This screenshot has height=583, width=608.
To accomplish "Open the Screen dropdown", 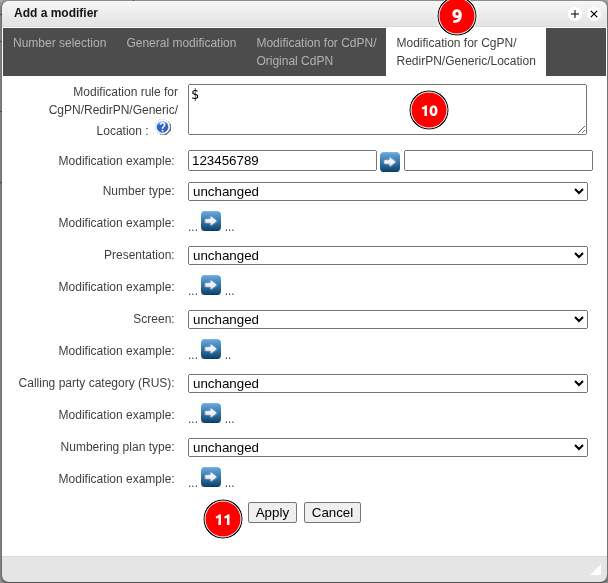I will (387, 319).
